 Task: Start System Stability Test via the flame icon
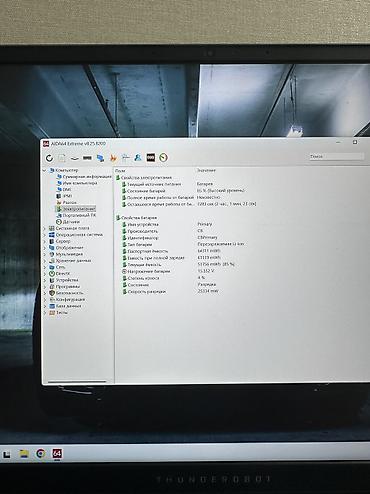pyautogui.click(x=113, y=158)
